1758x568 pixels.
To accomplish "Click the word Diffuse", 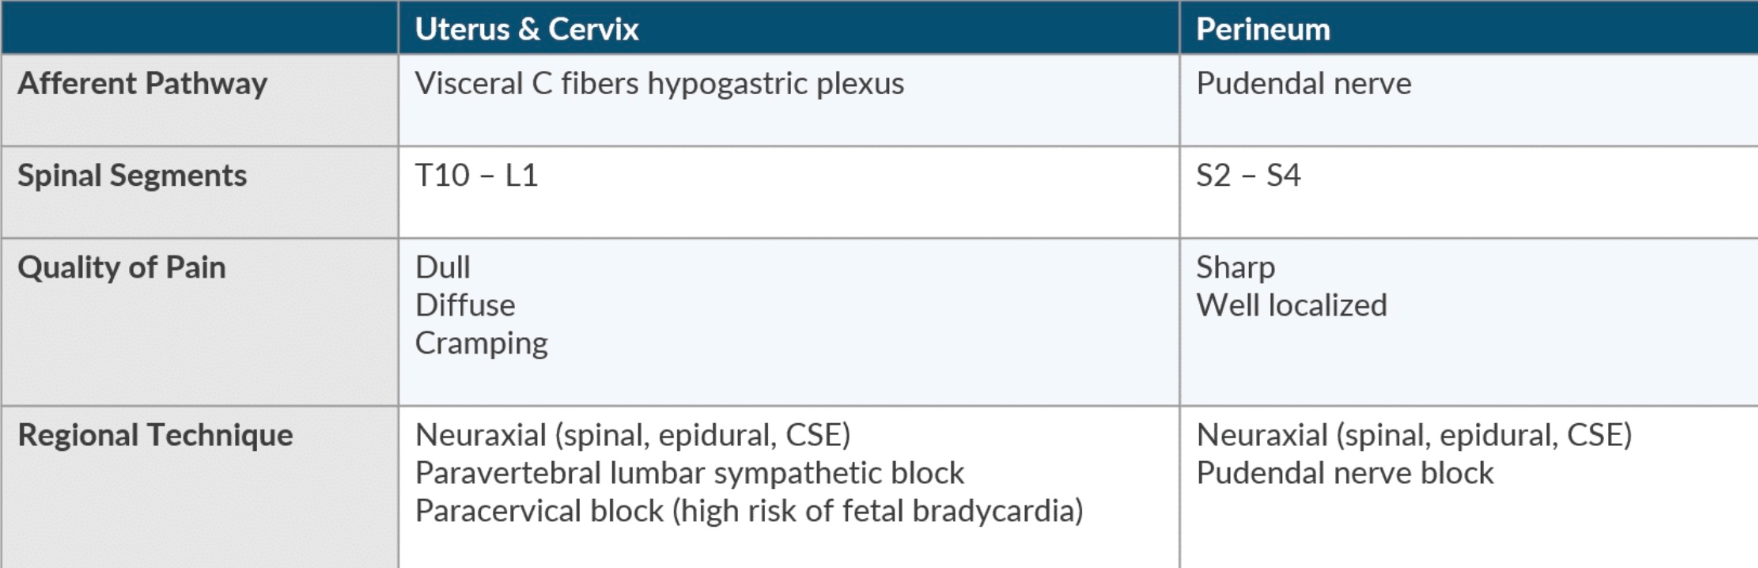I will [465, 305].
